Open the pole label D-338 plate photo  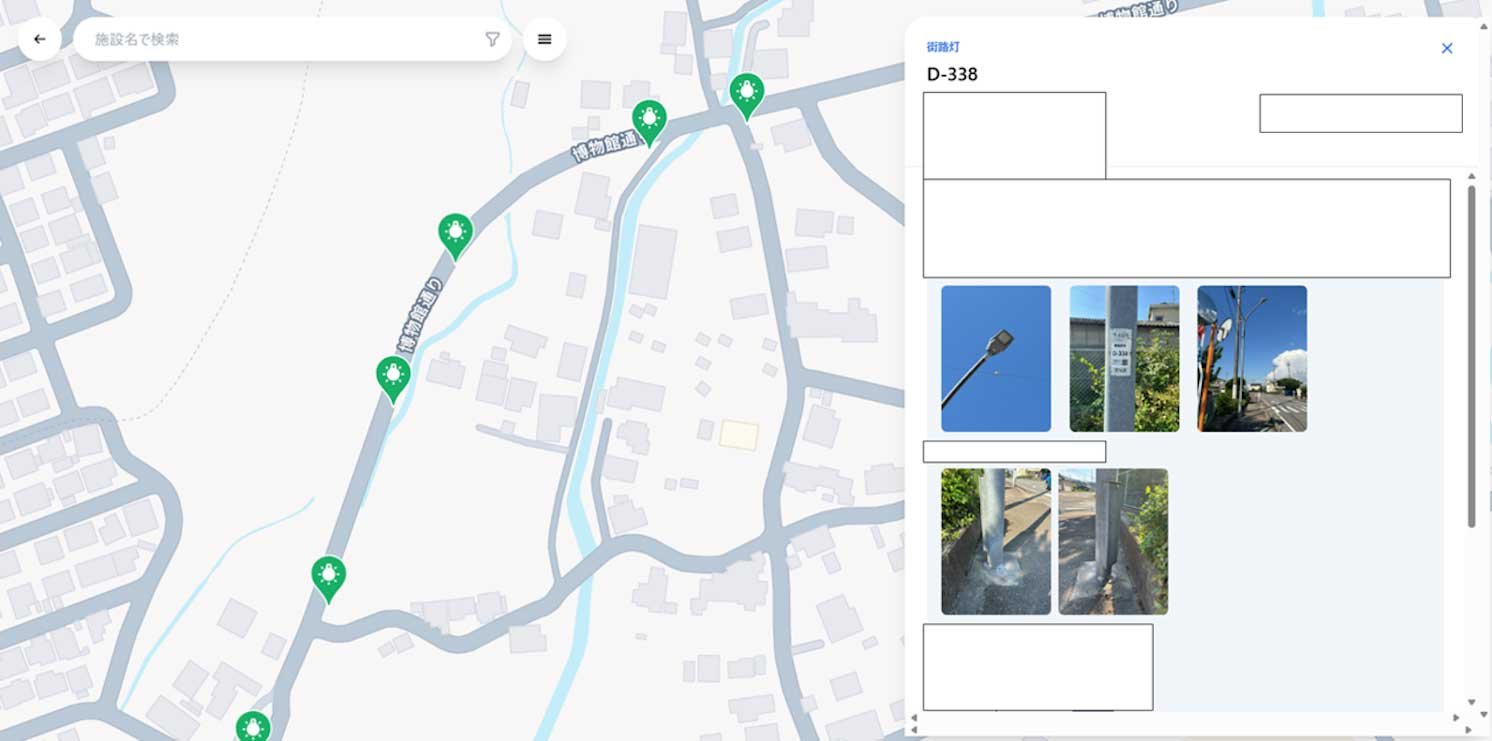pyautogui.click(x=1124, y=359)
